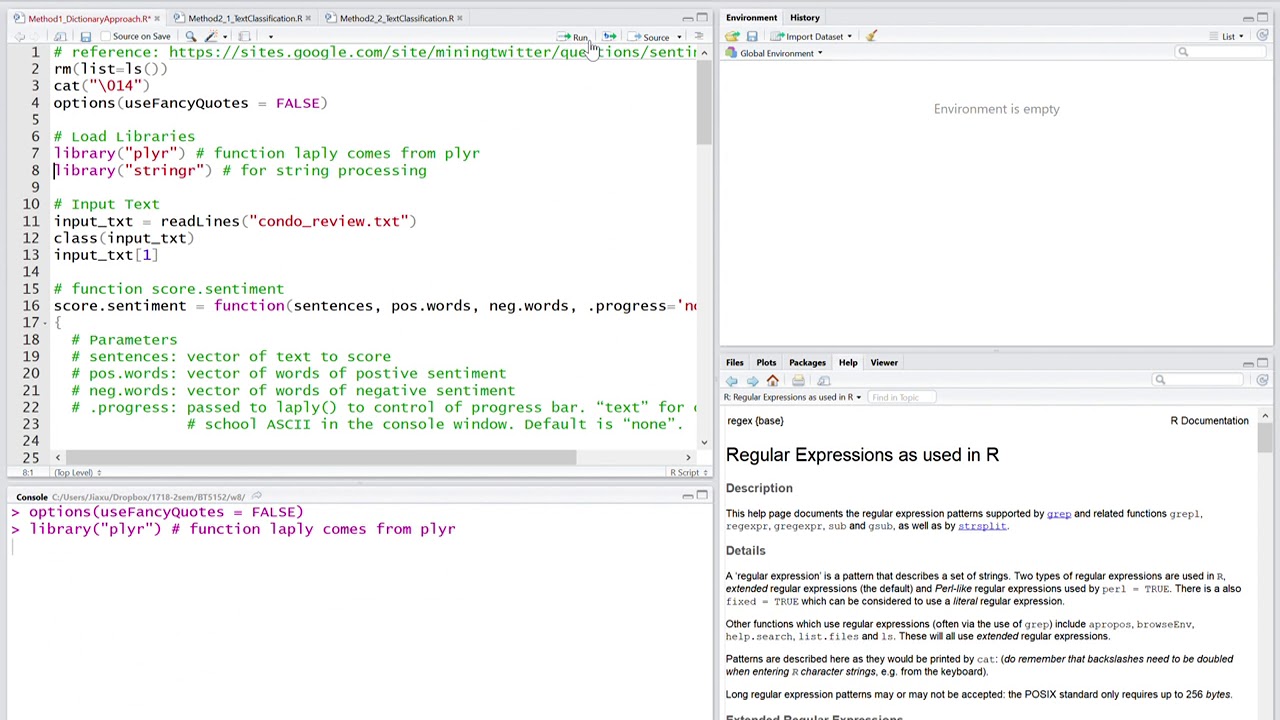Click the save workspace disk icon in Environment
This screenshot has width=1280, height=720.
click(752, 37)
